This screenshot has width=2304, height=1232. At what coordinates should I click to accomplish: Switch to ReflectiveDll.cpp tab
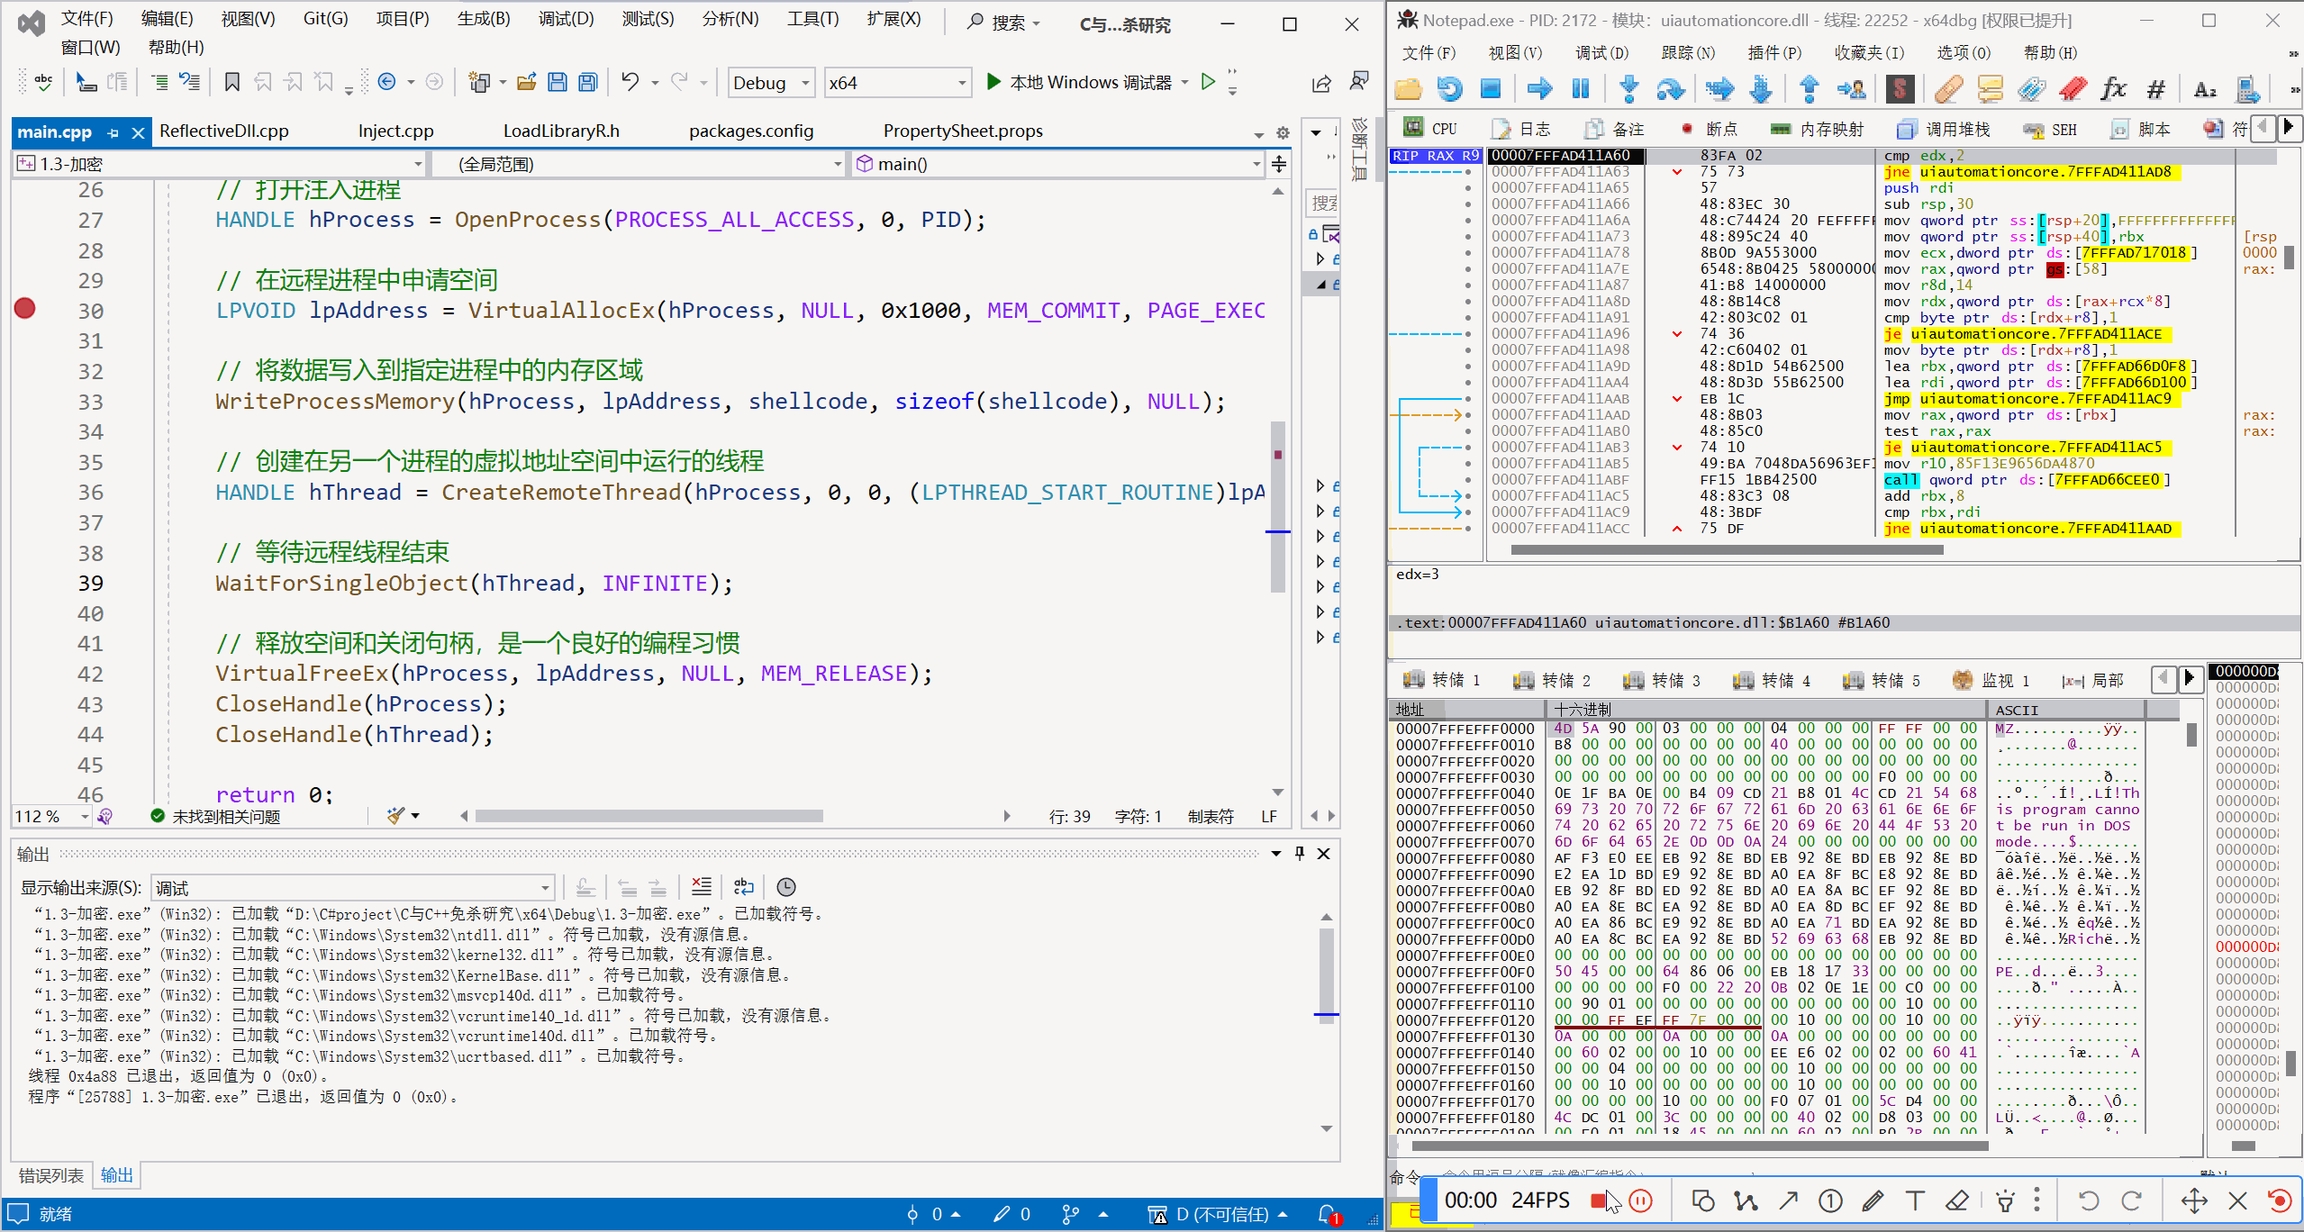pyautogui.click(x=224, y=131)
